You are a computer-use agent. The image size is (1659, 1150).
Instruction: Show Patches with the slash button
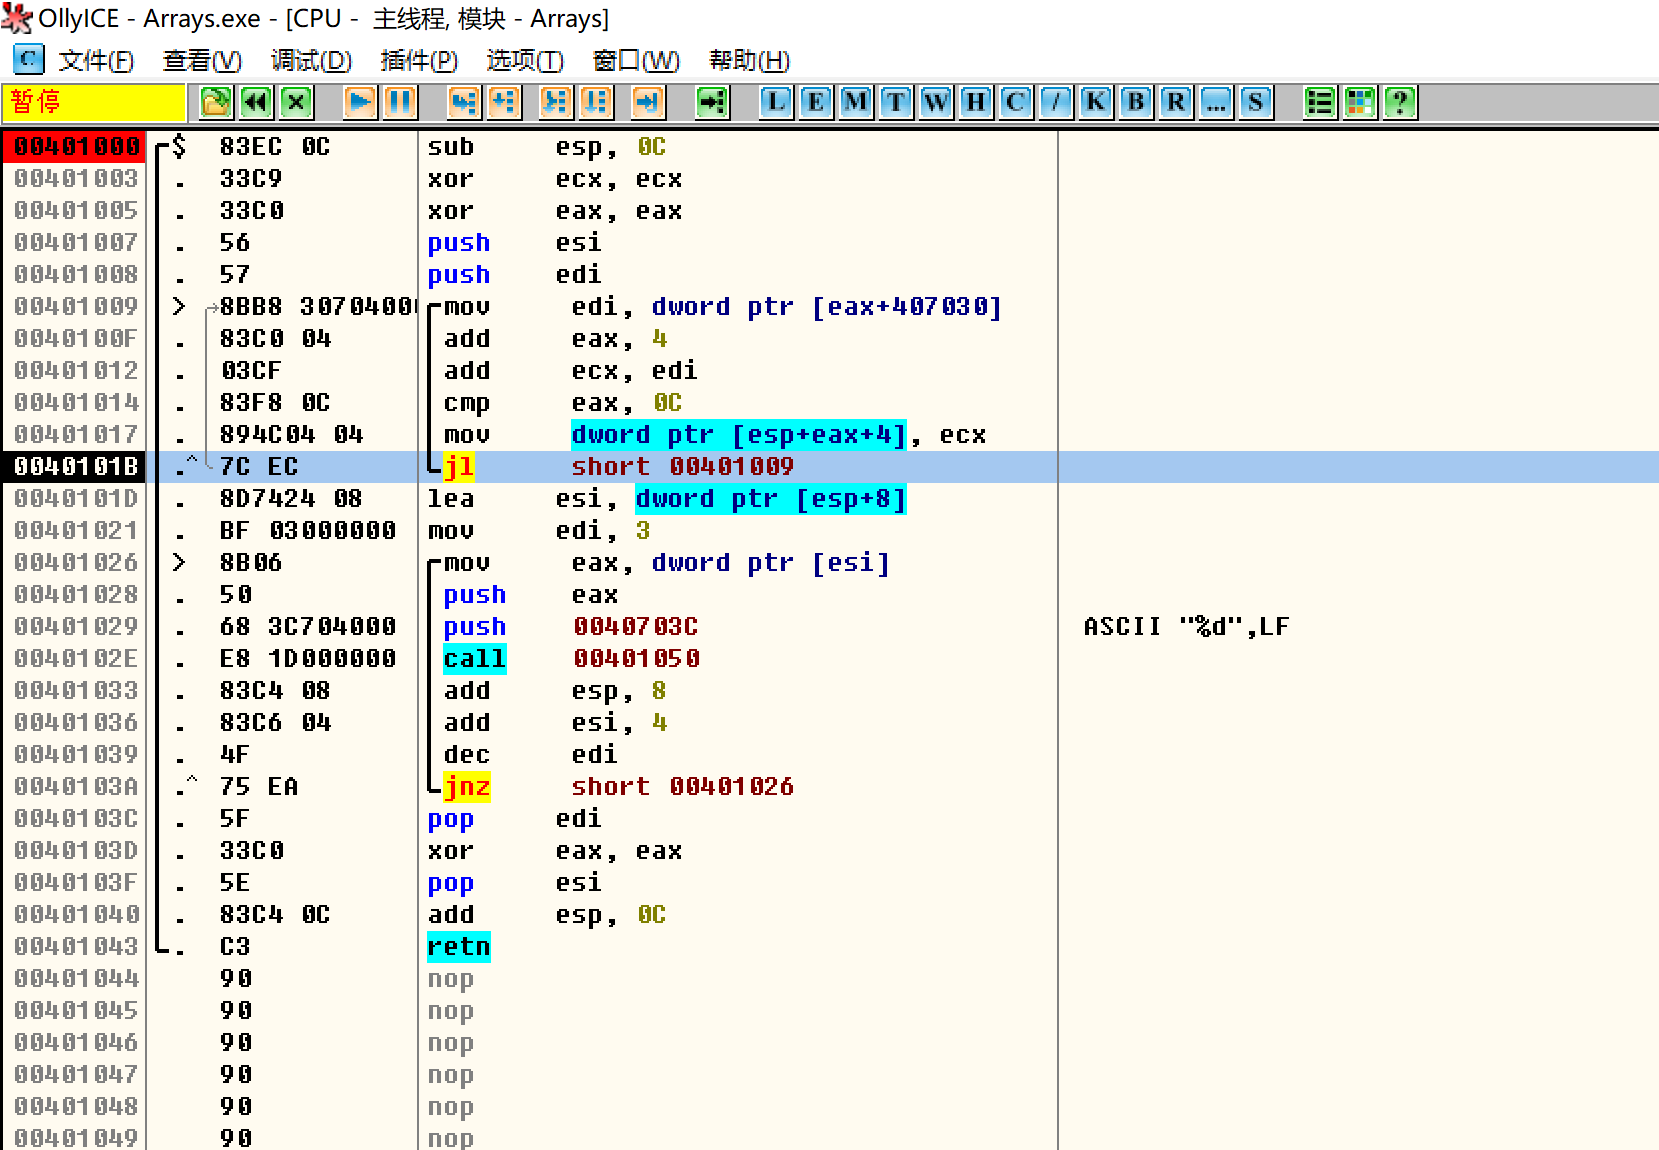click(1056, 102)
